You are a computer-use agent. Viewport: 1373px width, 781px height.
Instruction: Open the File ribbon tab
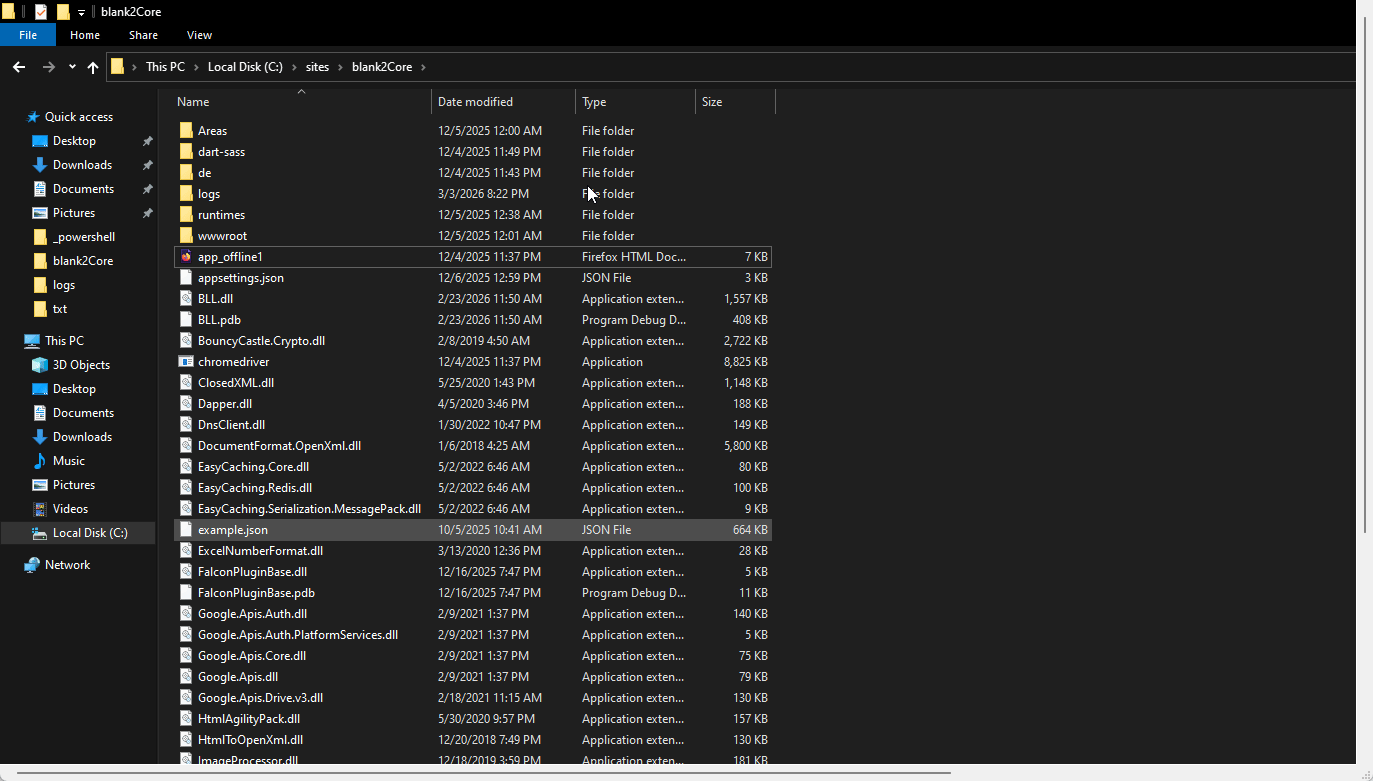tap(28, 35)
